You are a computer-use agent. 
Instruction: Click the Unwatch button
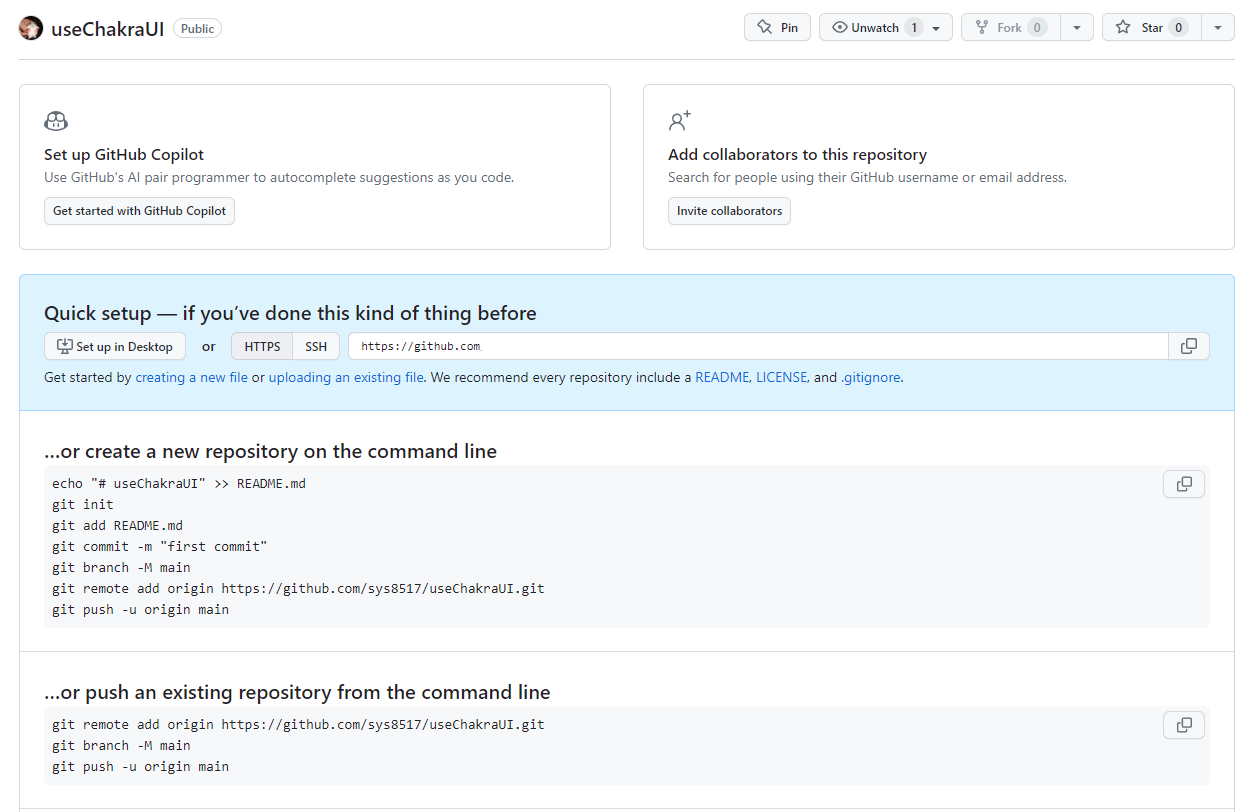tap(885, 27)
